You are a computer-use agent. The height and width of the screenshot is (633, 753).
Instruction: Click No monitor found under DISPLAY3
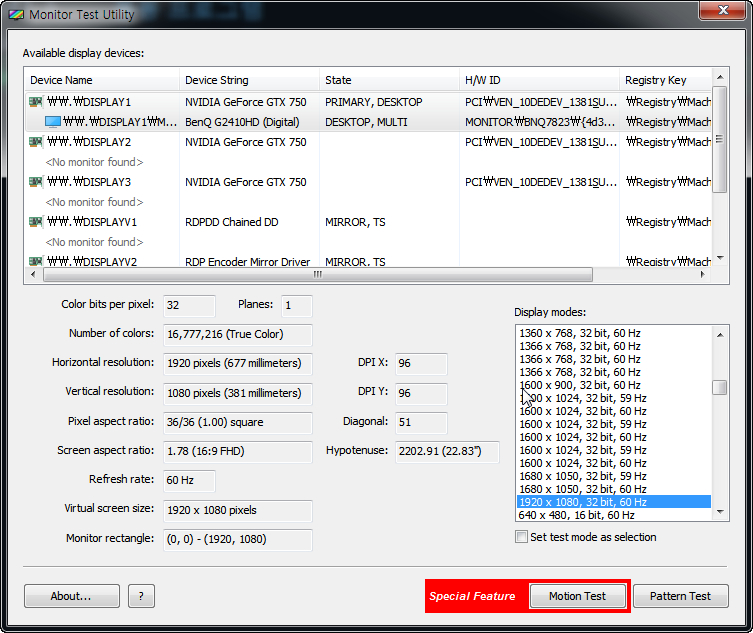point(94,202)
